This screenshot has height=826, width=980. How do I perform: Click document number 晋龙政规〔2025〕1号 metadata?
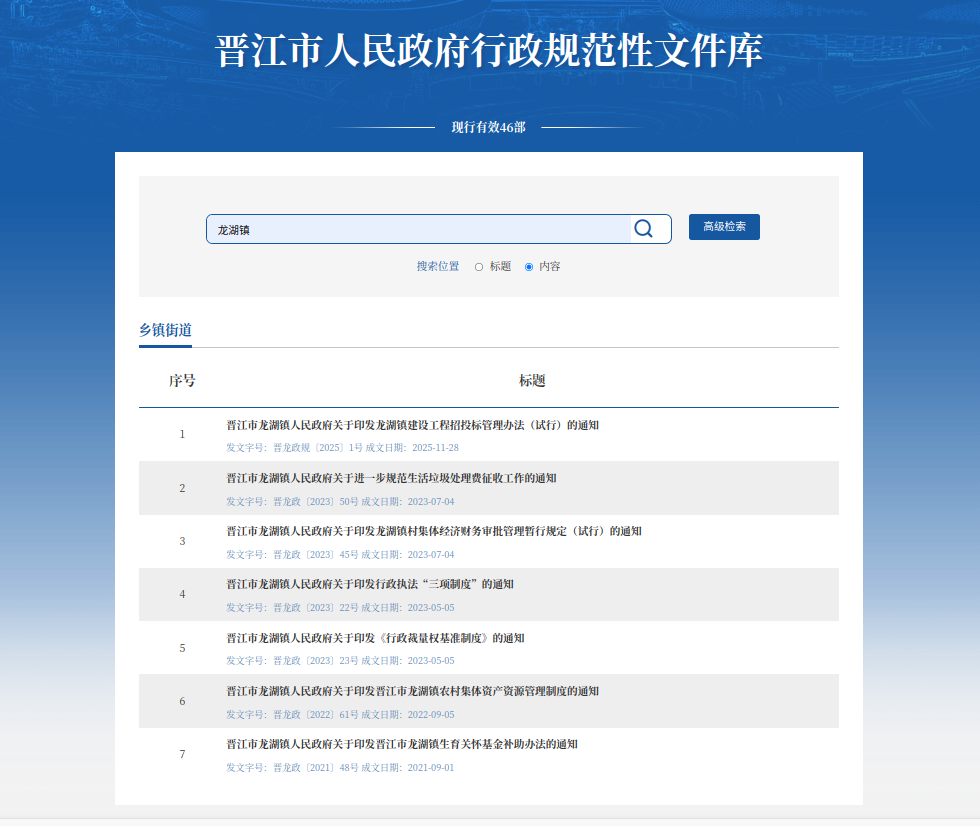pyautogui.click(x=315, y=448)
